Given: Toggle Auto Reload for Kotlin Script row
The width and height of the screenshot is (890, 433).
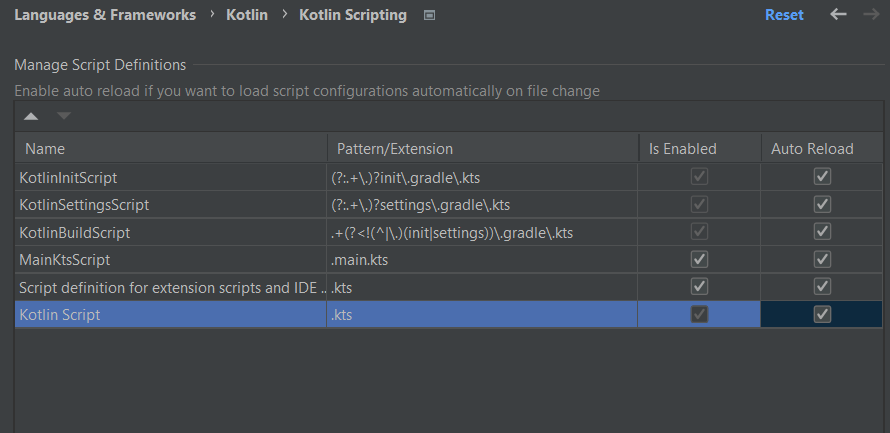Looking at the screenshot, I should click(822, 315).
